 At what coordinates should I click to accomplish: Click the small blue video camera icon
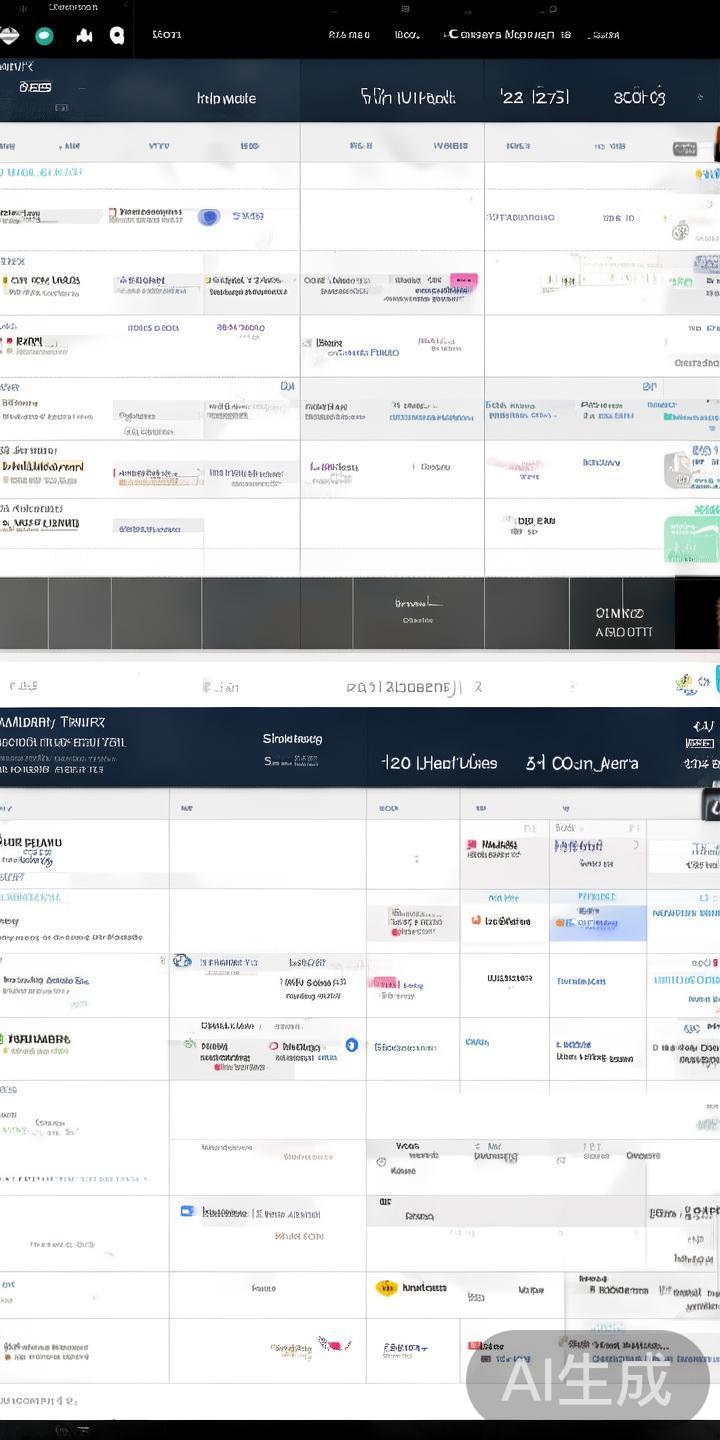tap(187, 1211)
